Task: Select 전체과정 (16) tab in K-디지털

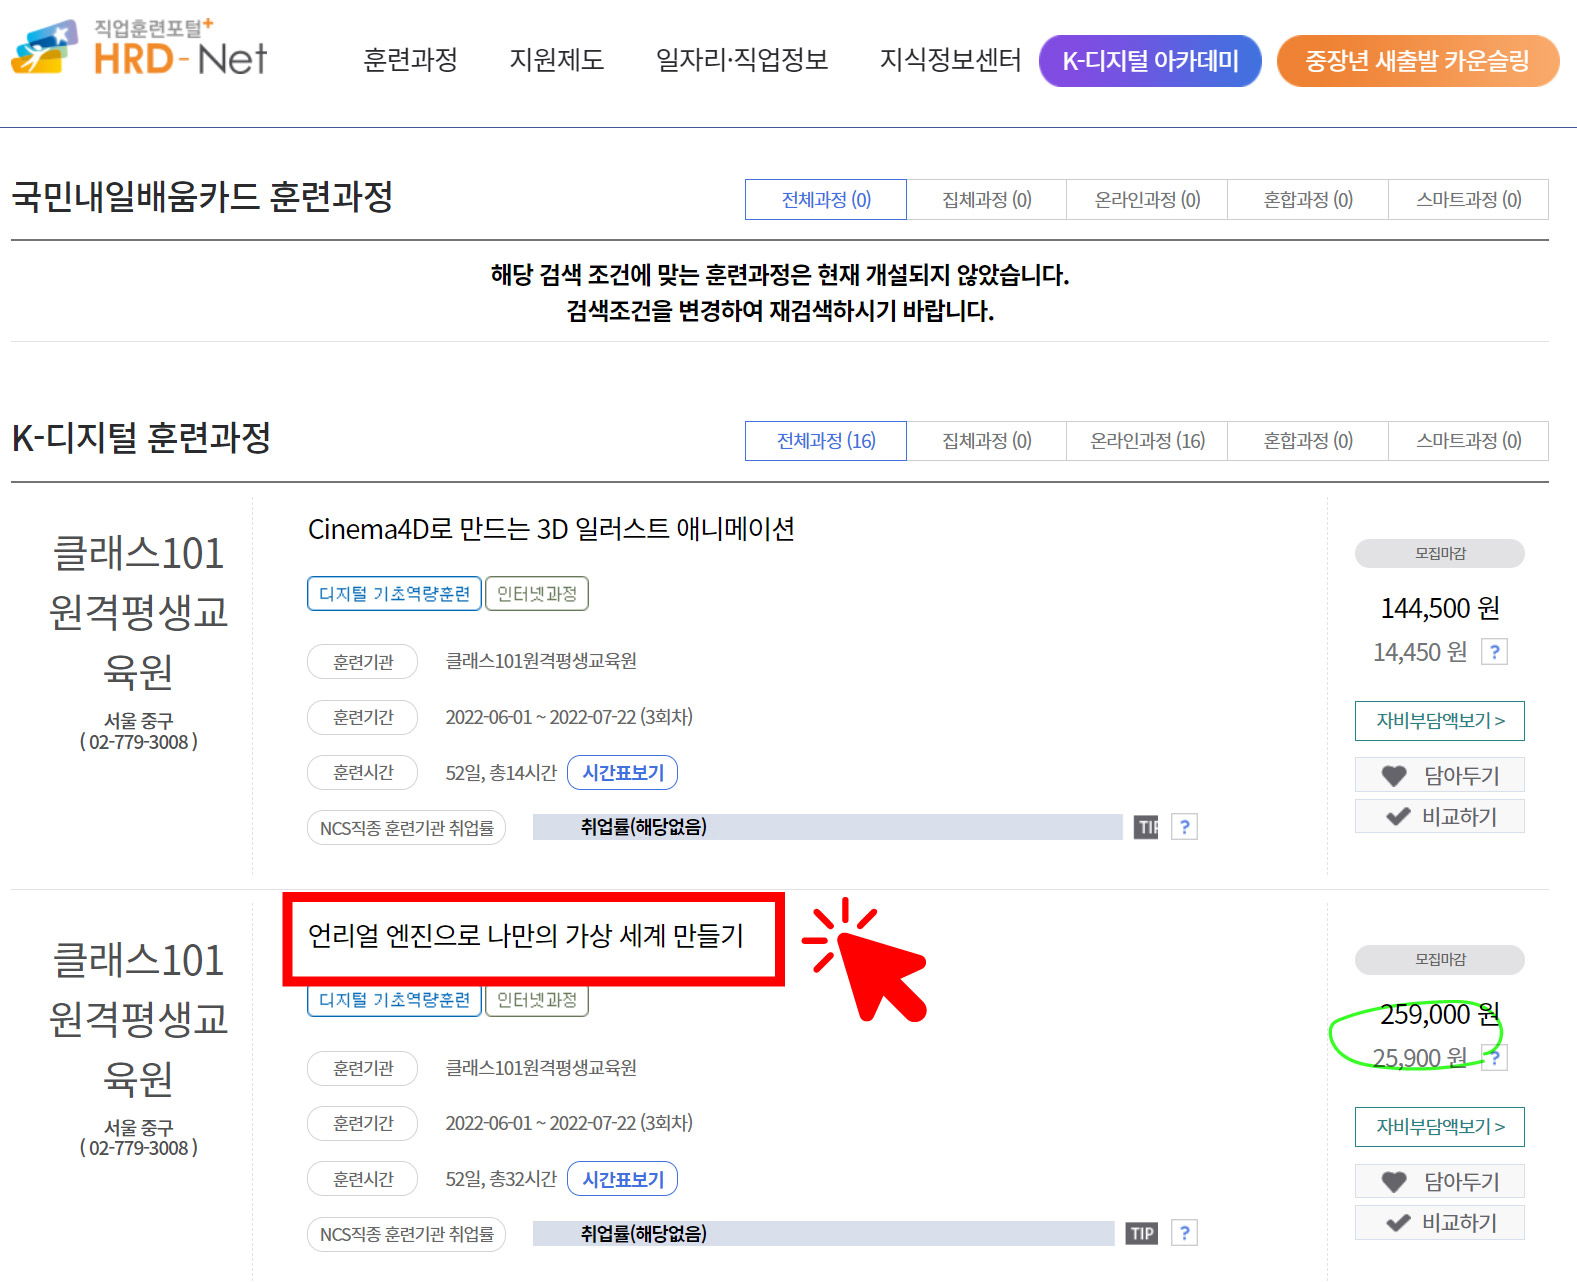Action: 826,441
